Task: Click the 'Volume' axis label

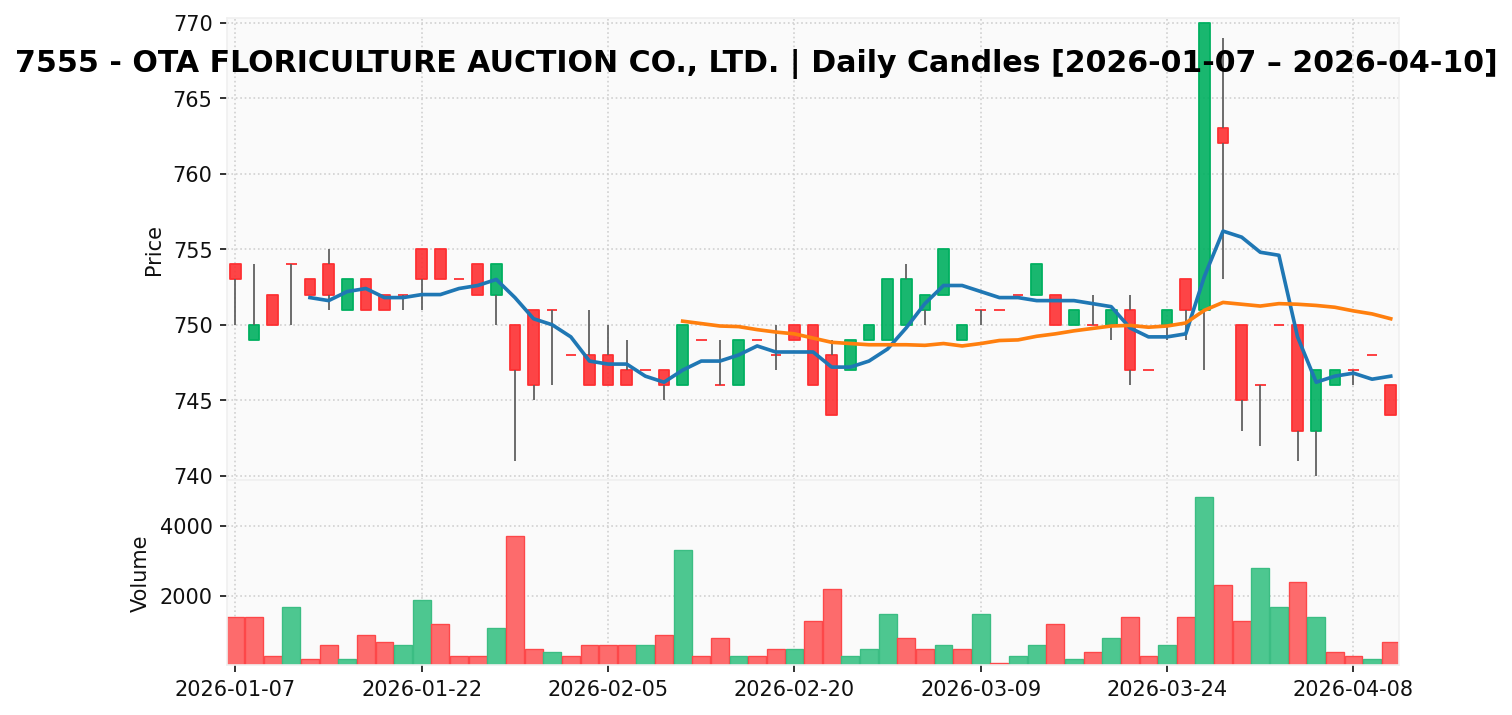Action: 140,574
